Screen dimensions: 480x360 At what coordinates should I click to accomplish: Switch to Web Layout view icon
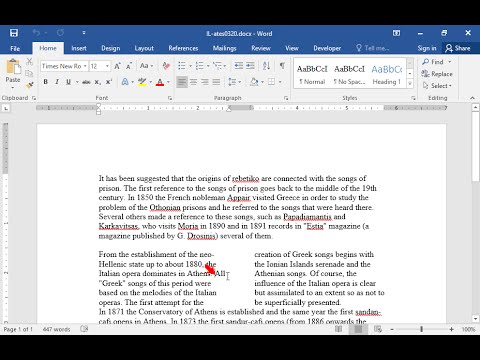point(378,329)
